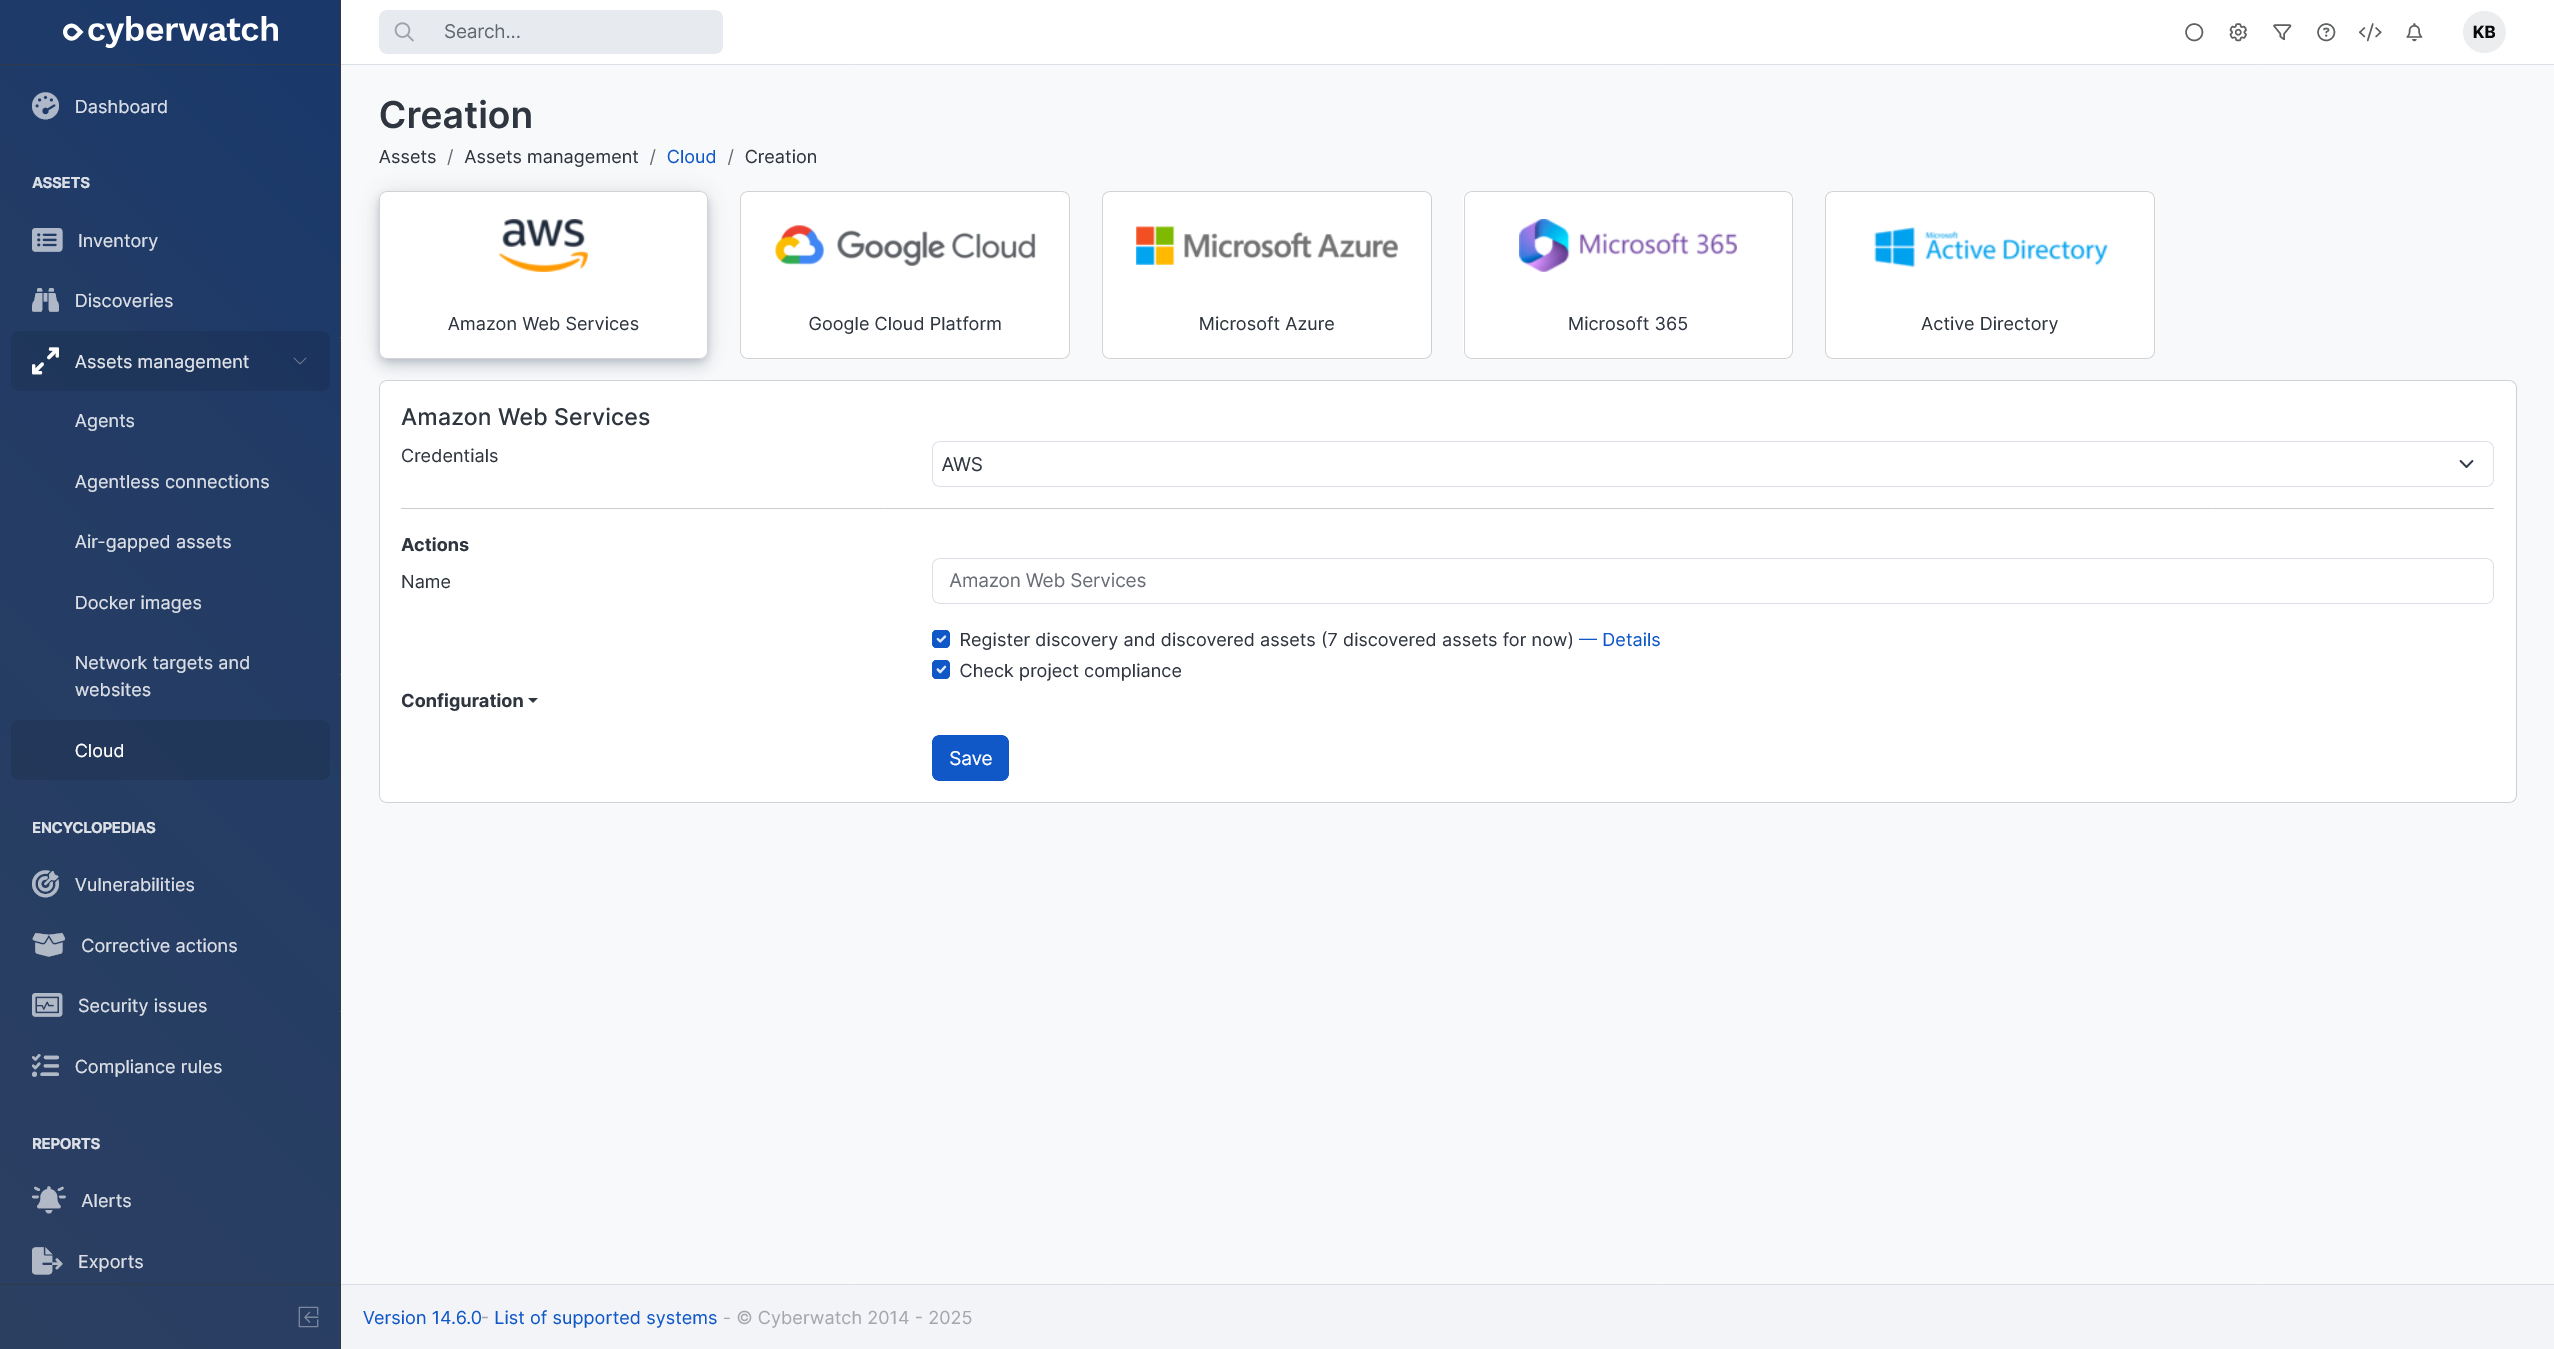Open Version 14.6.0 link in footer

tap(422, 1318)
